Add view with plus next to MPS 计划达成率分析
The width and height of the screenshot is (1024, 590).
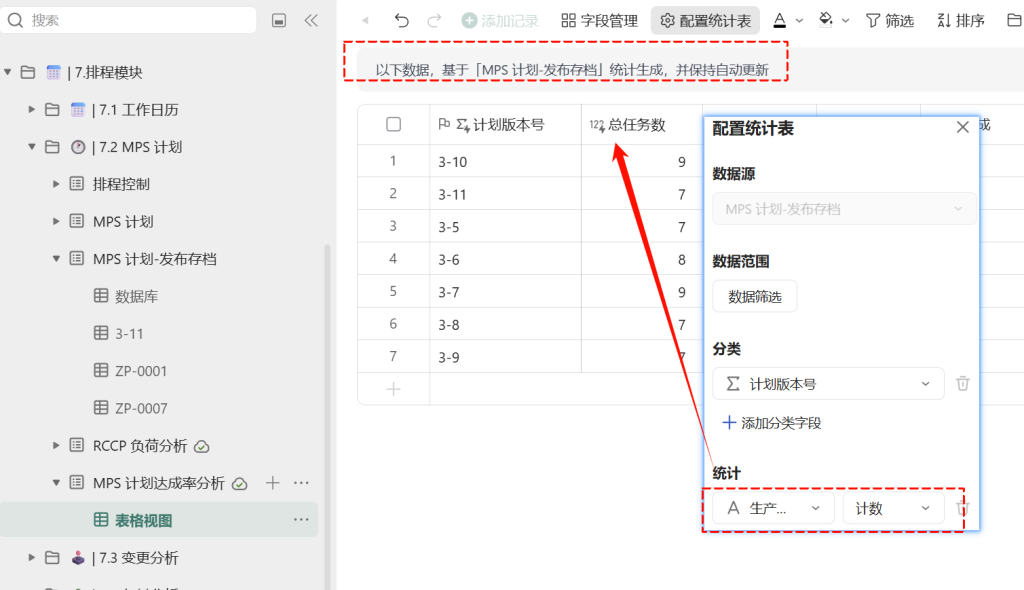(273, 483)
